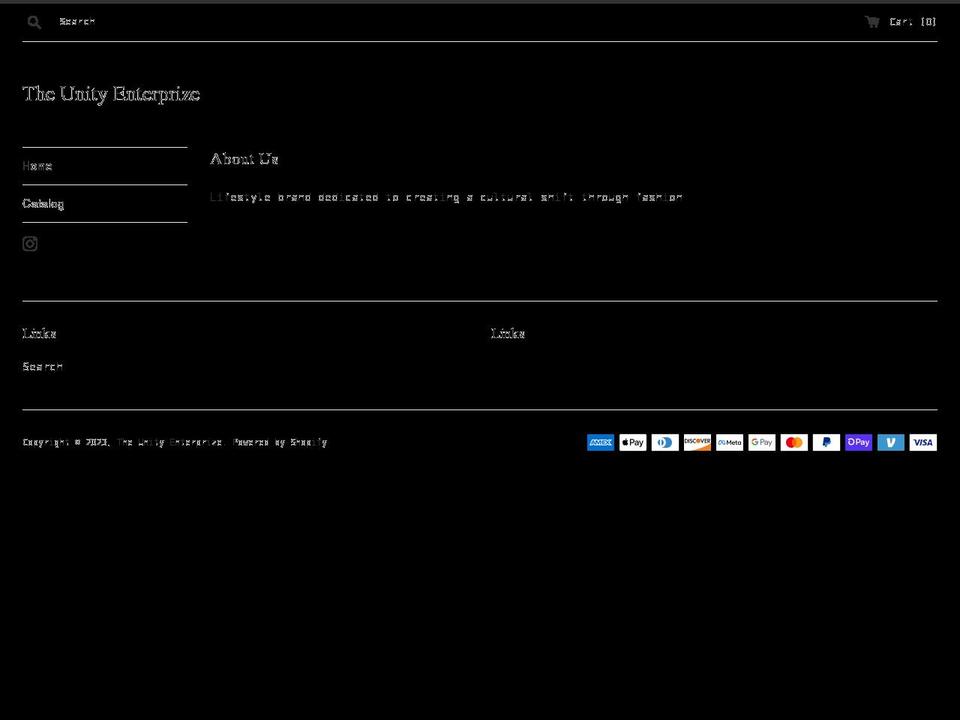Click the Shopify link in the copyright notice
960x720 pixels.
(x=308, y=442)
